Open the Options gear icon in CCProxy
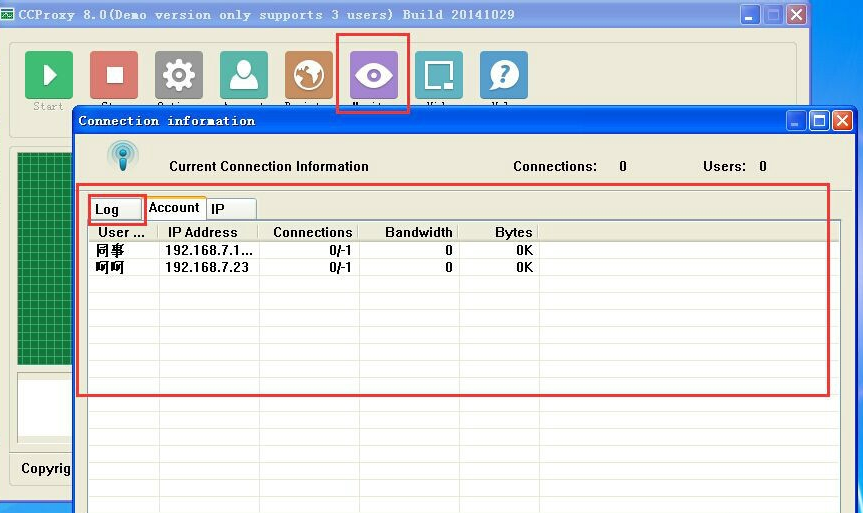This screenshot has width=863, height=513. [x=179, y=75]
